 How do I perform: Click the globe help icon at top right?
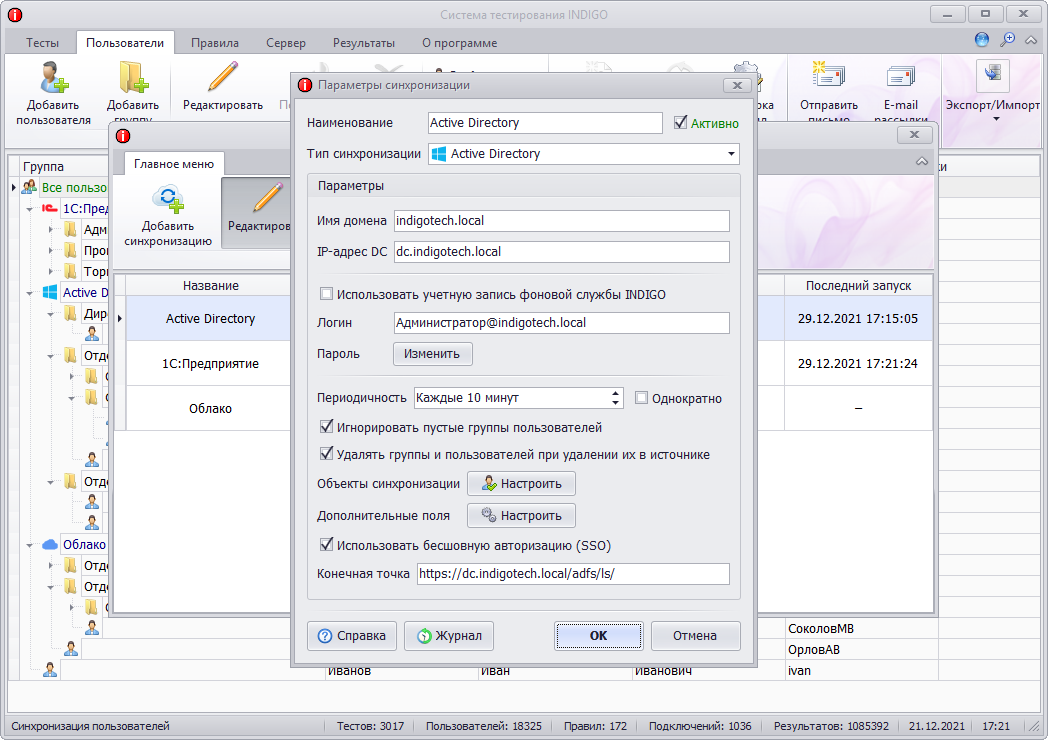coord(982,40)
